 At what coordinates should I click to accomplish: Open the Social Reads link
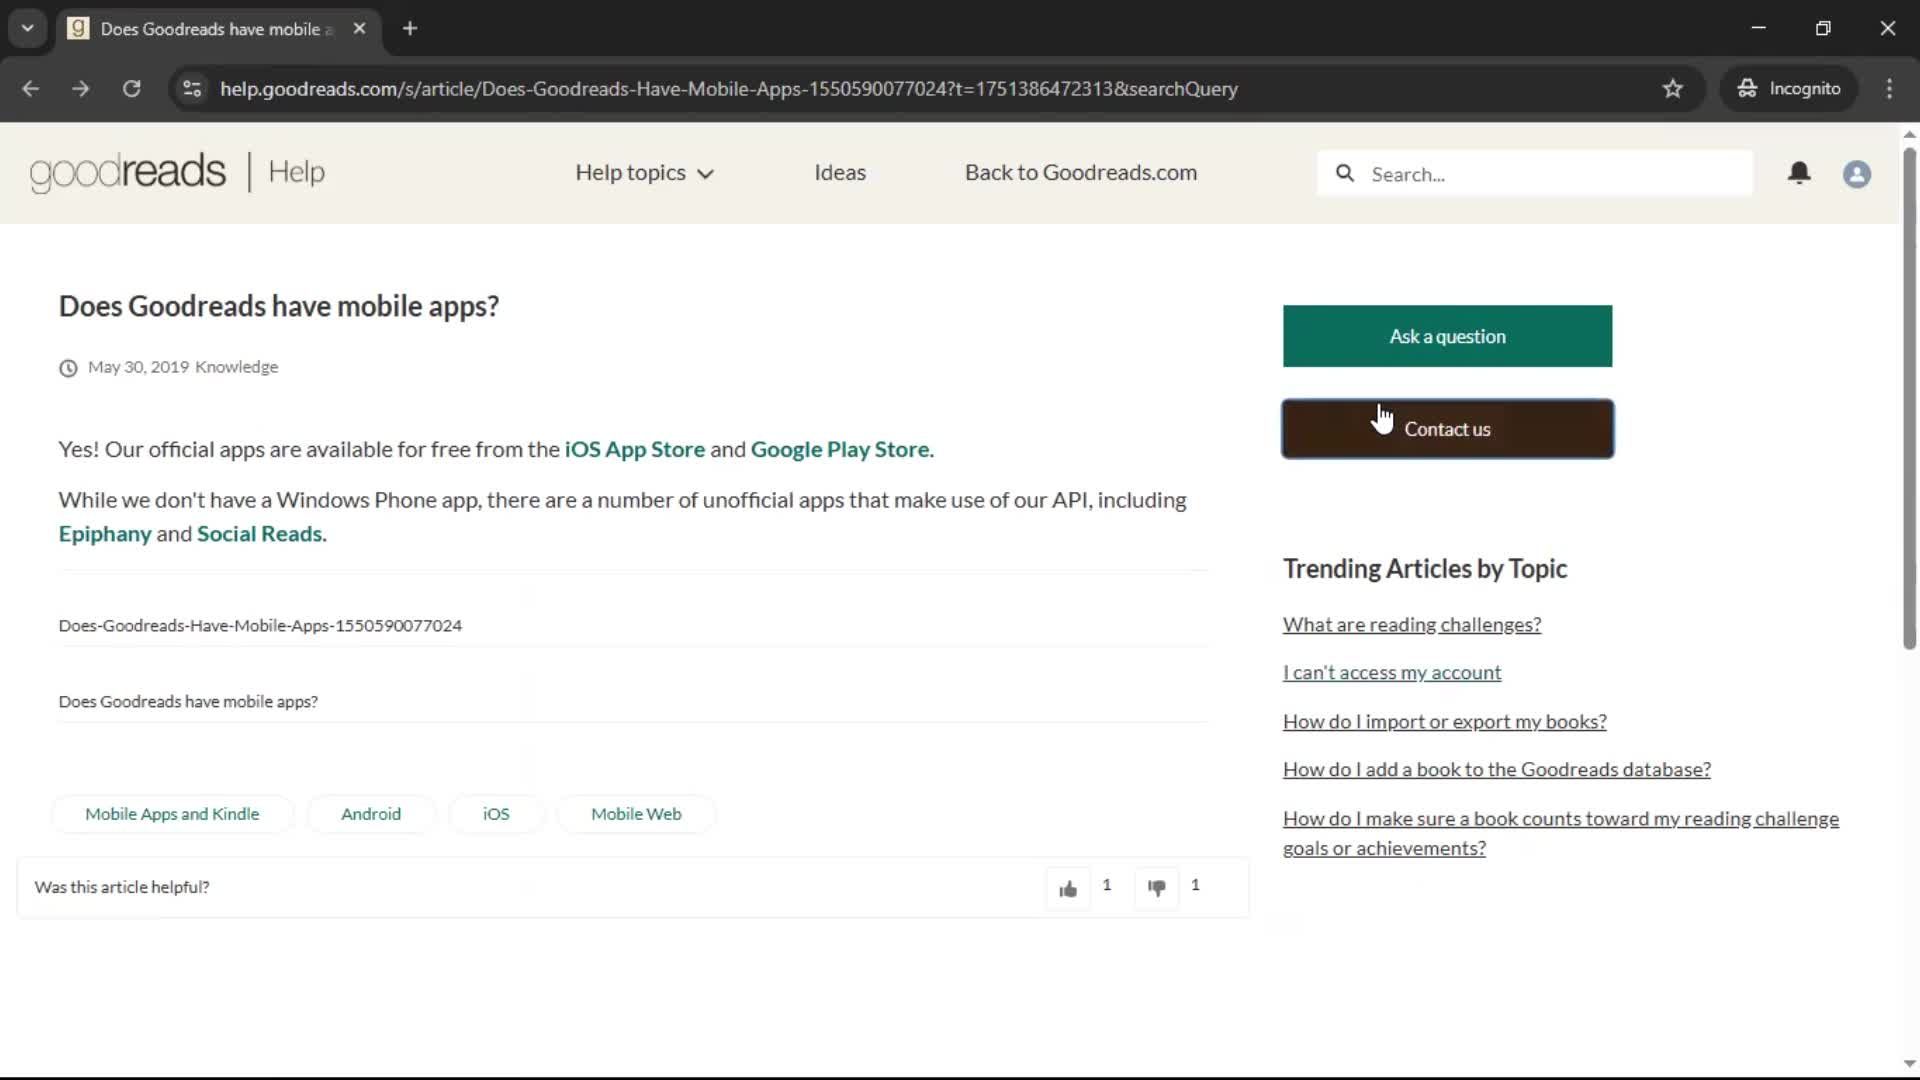[x=259, y=534]
